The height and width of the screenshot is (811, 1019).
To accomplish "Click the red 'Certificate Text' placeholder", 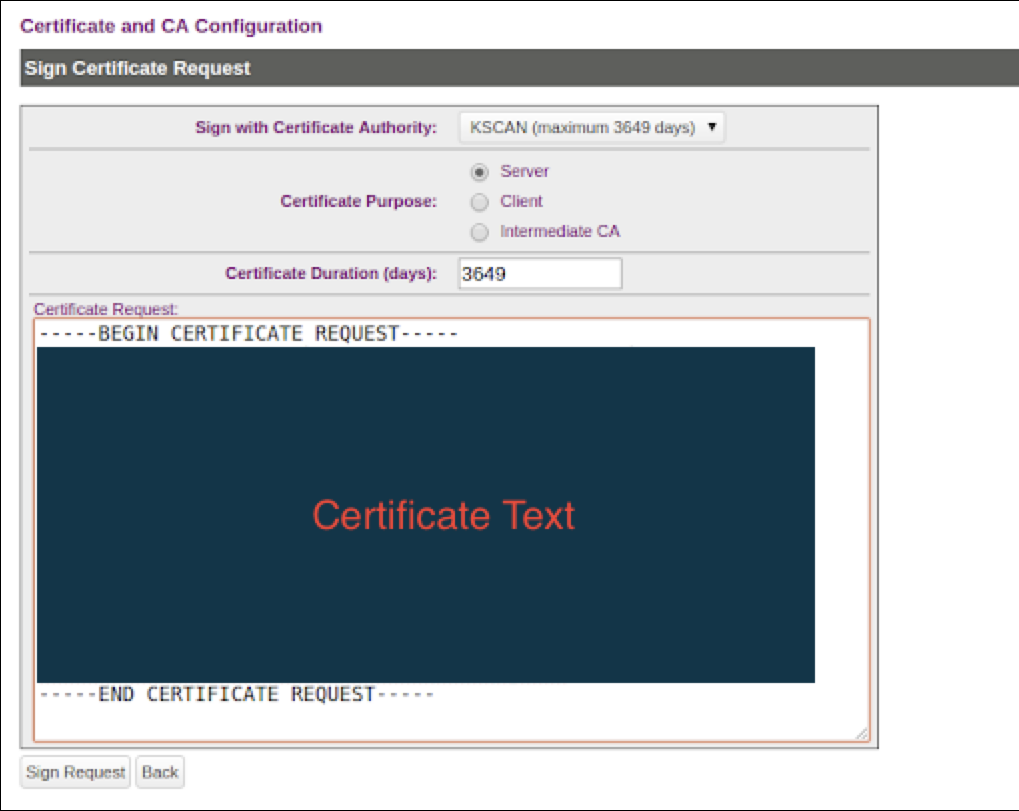I will coord(443,516).
